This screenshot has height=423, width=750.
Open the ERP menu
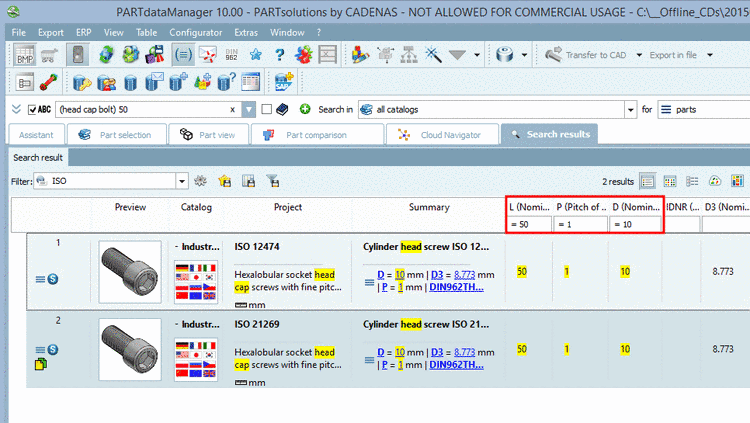pyautogui.click(x=84, y=33)
